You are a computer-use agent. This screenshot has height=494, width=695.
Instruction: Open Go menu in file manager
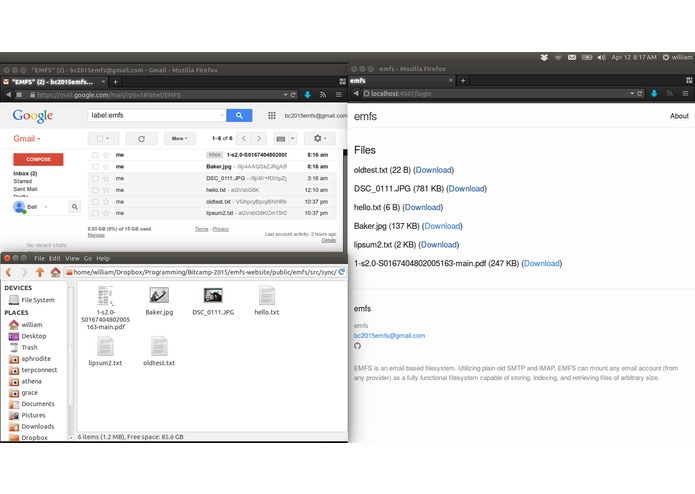(x=88, y=258)
